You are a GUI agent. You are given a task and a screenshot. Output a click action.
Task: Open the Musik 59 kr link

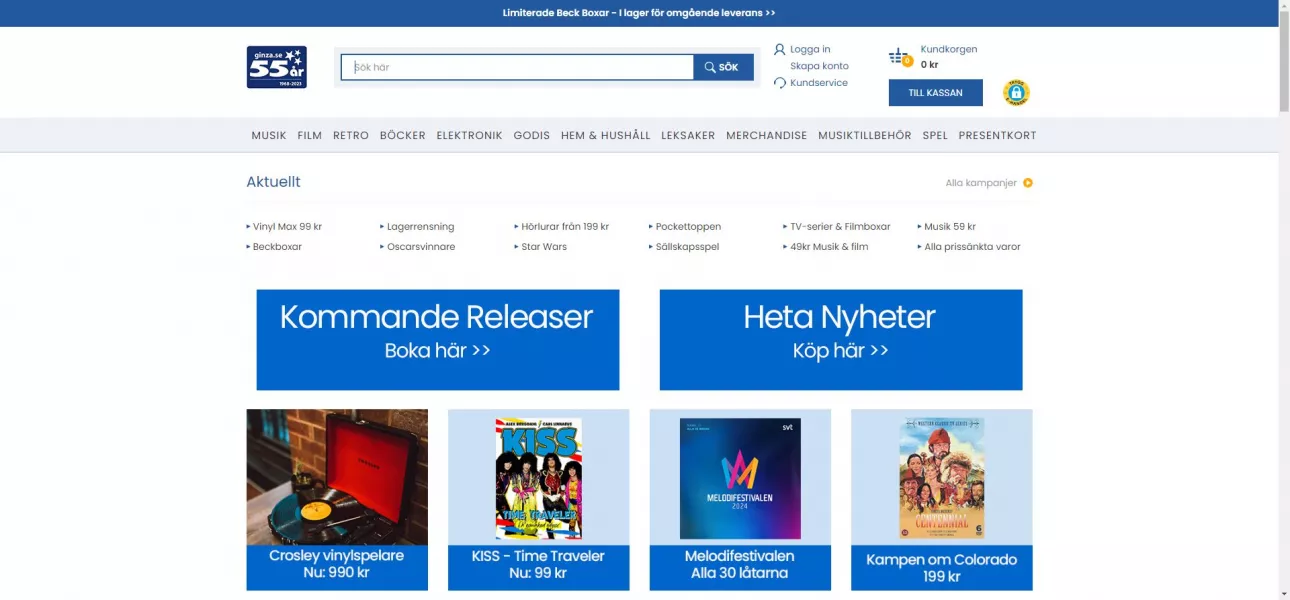950,227
